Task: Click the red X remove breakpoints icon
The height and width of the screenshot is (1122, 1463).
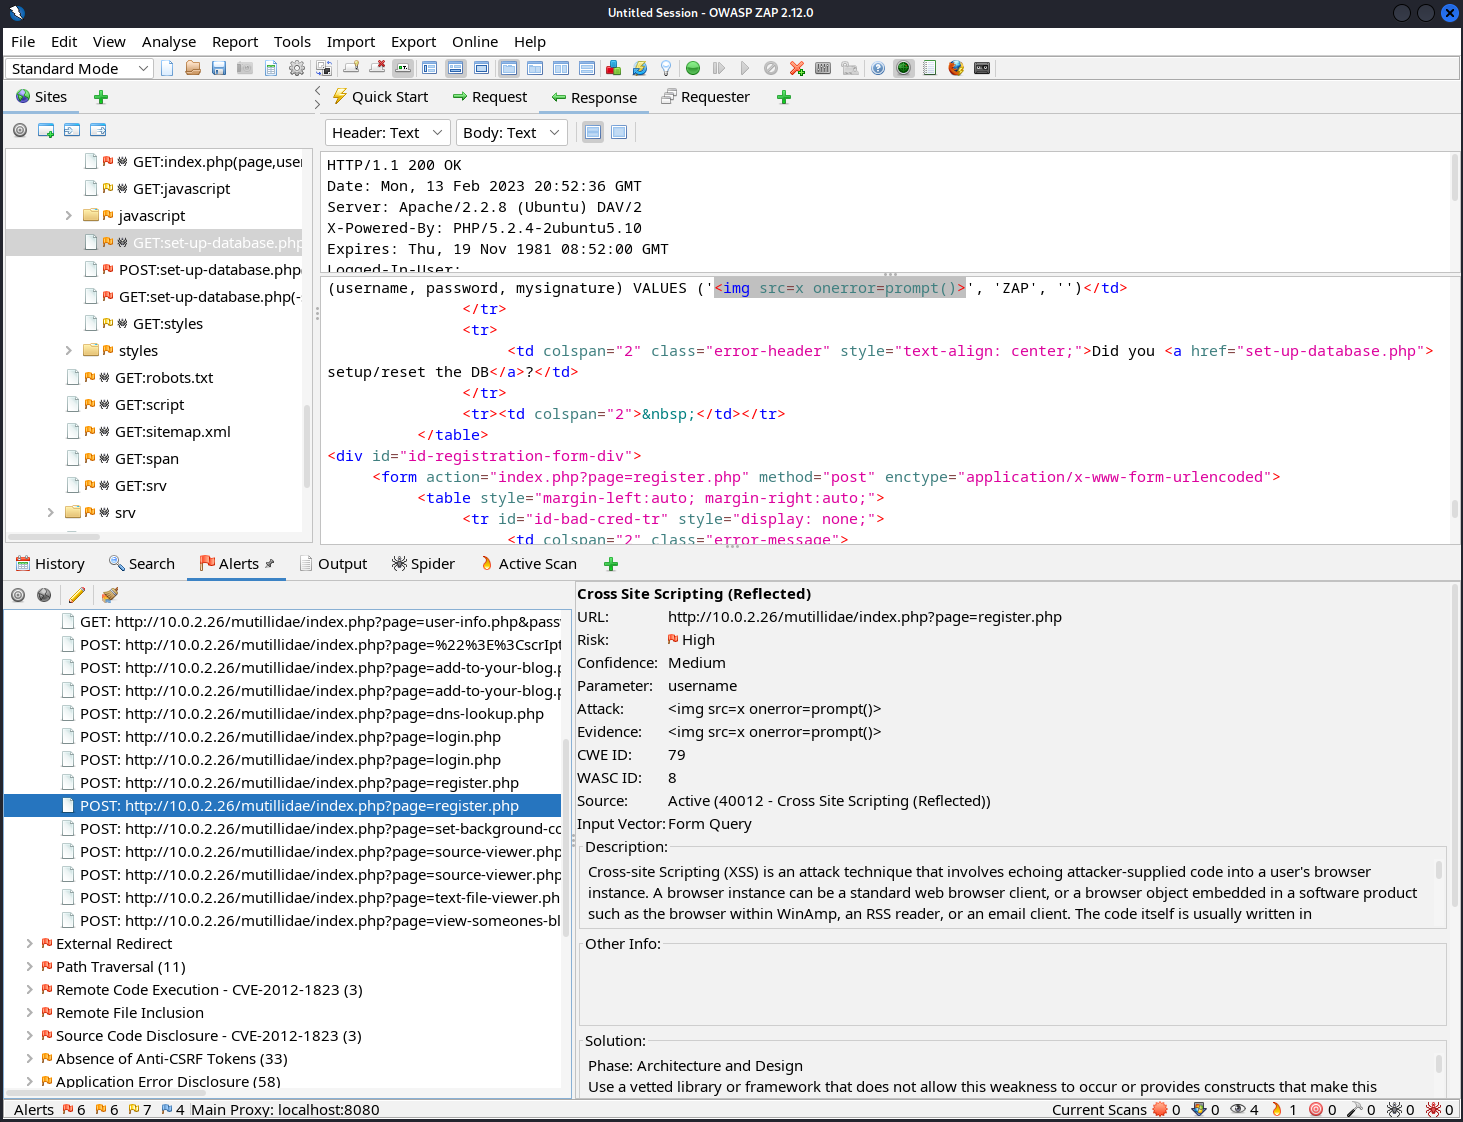Action: click(797, 68)
